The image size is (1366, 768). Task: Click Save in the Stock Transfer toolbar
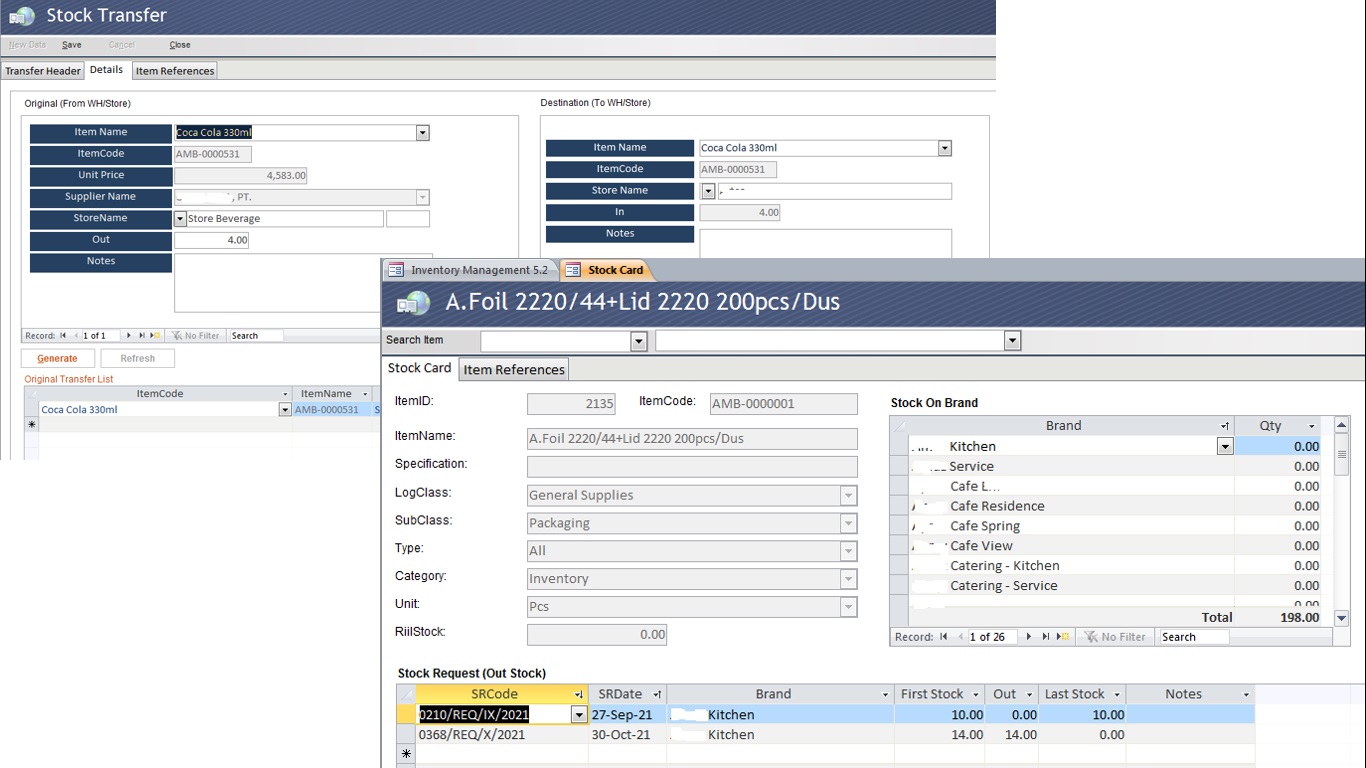point(72,45)
